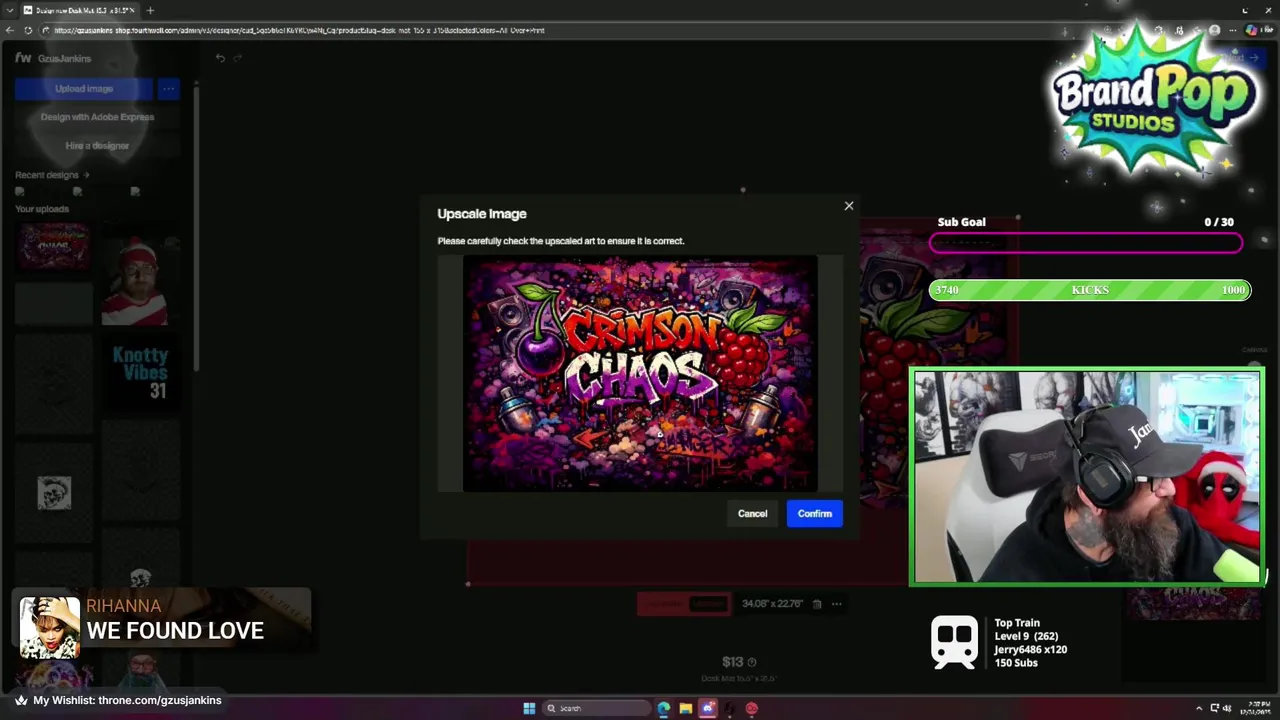
Task: Open the Discord taskbar icon
Action: 708,708
